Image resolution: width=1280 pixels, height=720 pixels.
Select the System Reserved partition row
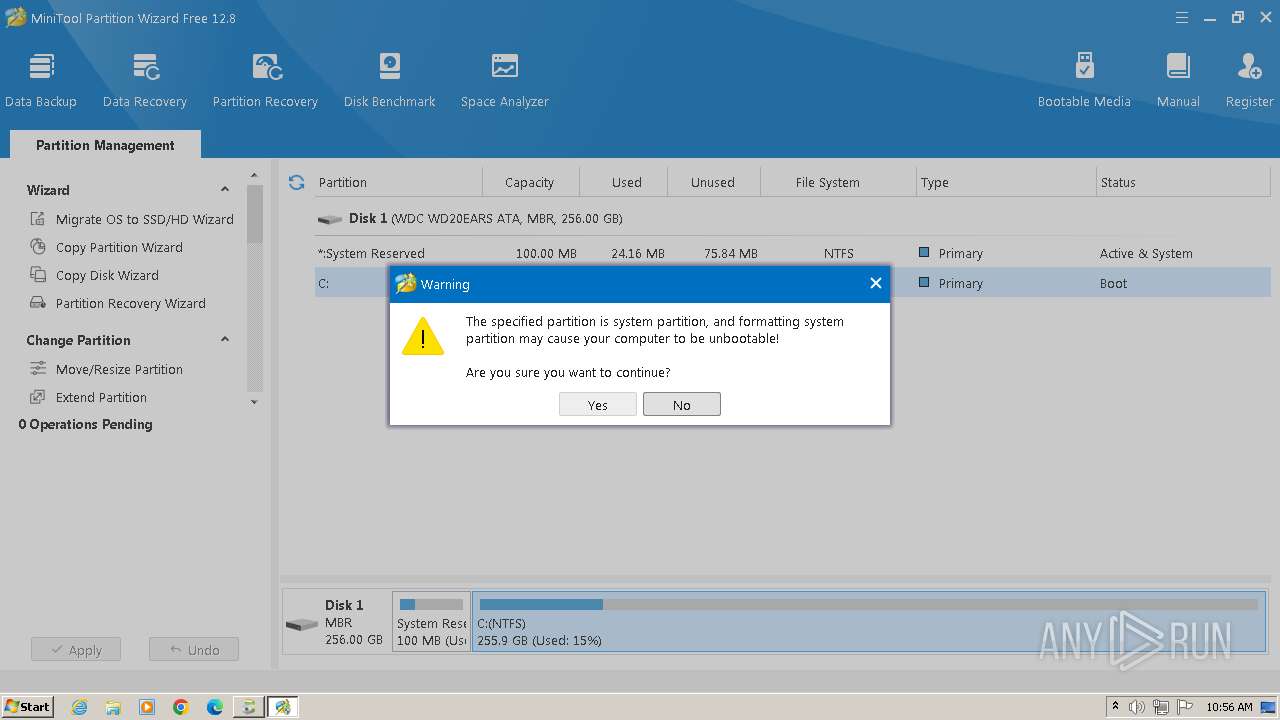point(792,253)
